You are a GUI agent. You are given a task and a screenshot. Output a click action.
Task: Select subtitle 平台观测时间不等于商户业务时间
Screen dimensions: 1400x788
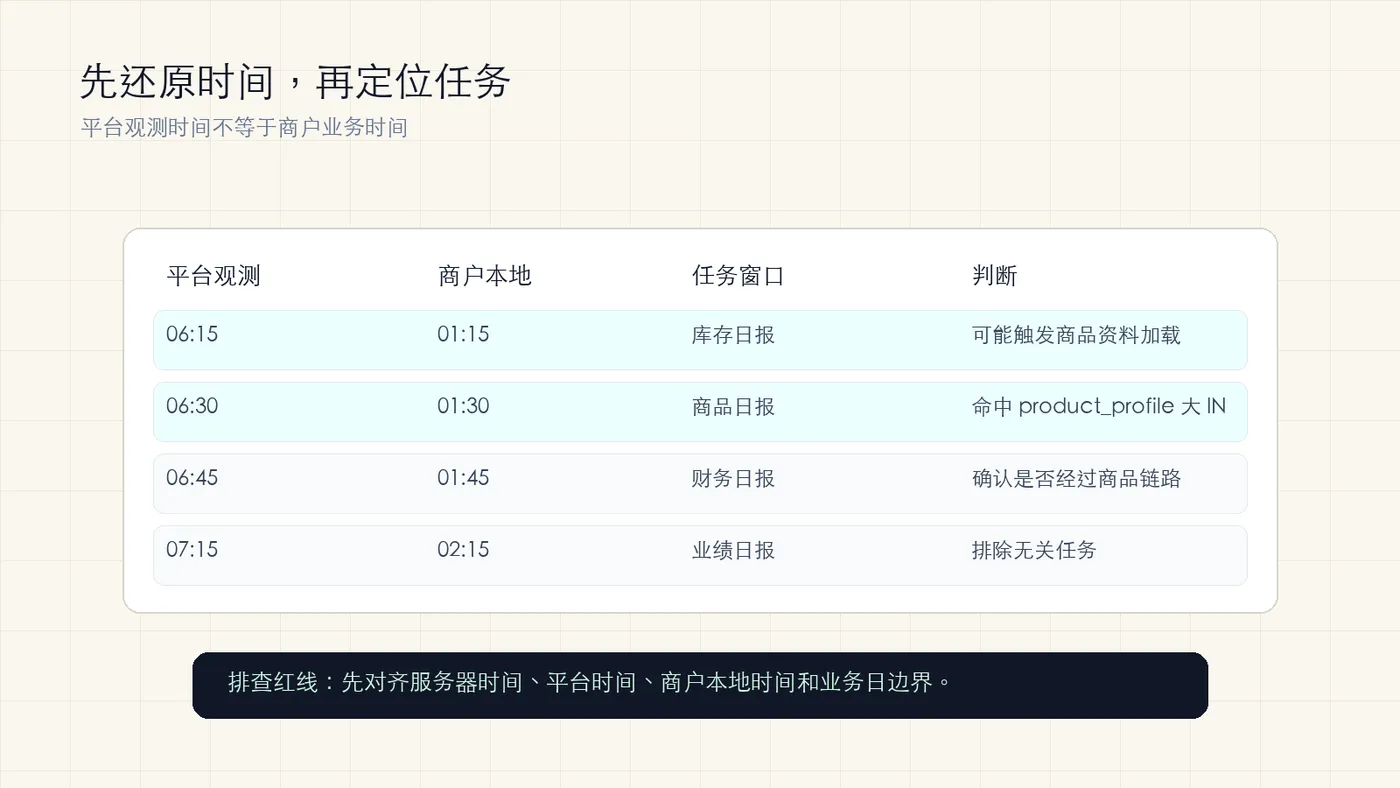pos(244,128)
